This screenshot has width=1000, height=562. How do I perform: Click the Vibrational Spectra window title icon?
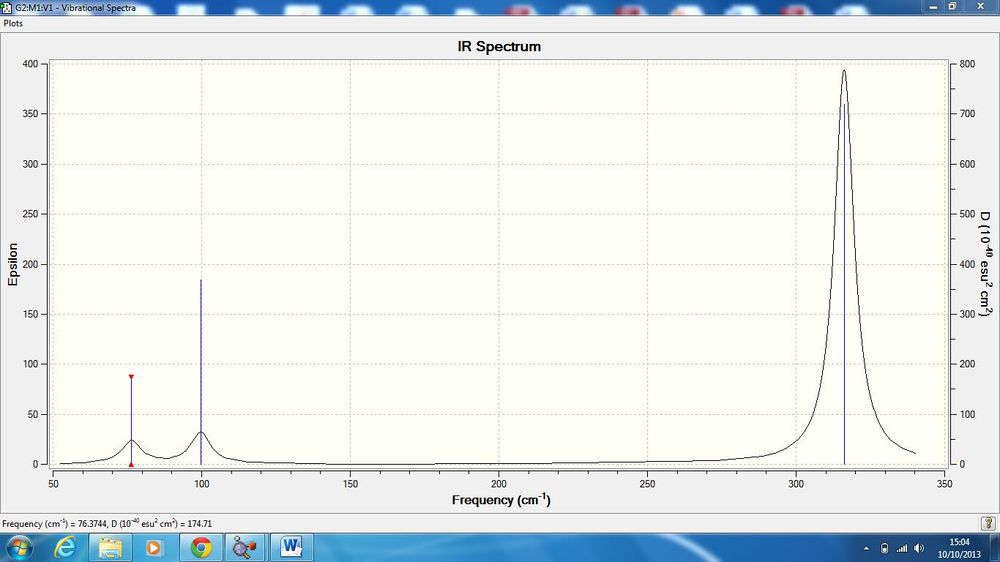pos(6,8)
